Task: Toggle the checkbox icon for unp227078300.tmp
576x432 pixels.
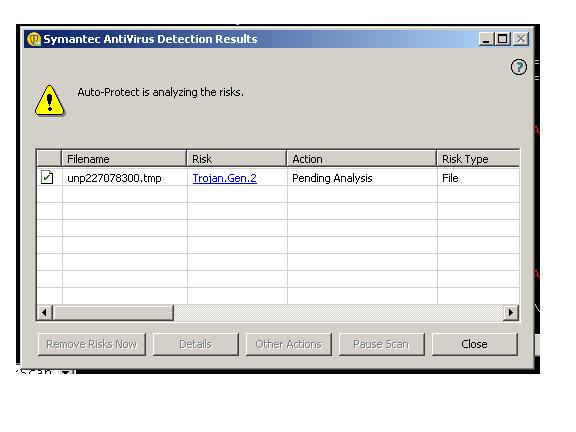Action: click(x=47, y=177)
